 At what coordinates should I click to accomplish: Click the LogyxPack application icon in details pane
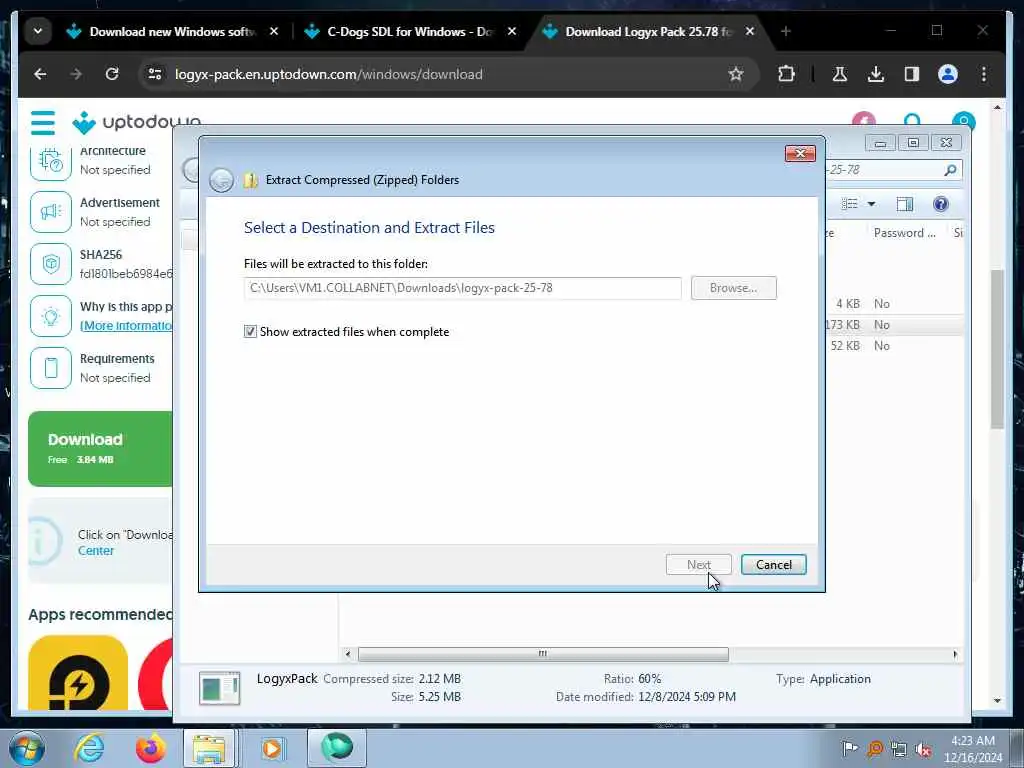tap(220, 688)
